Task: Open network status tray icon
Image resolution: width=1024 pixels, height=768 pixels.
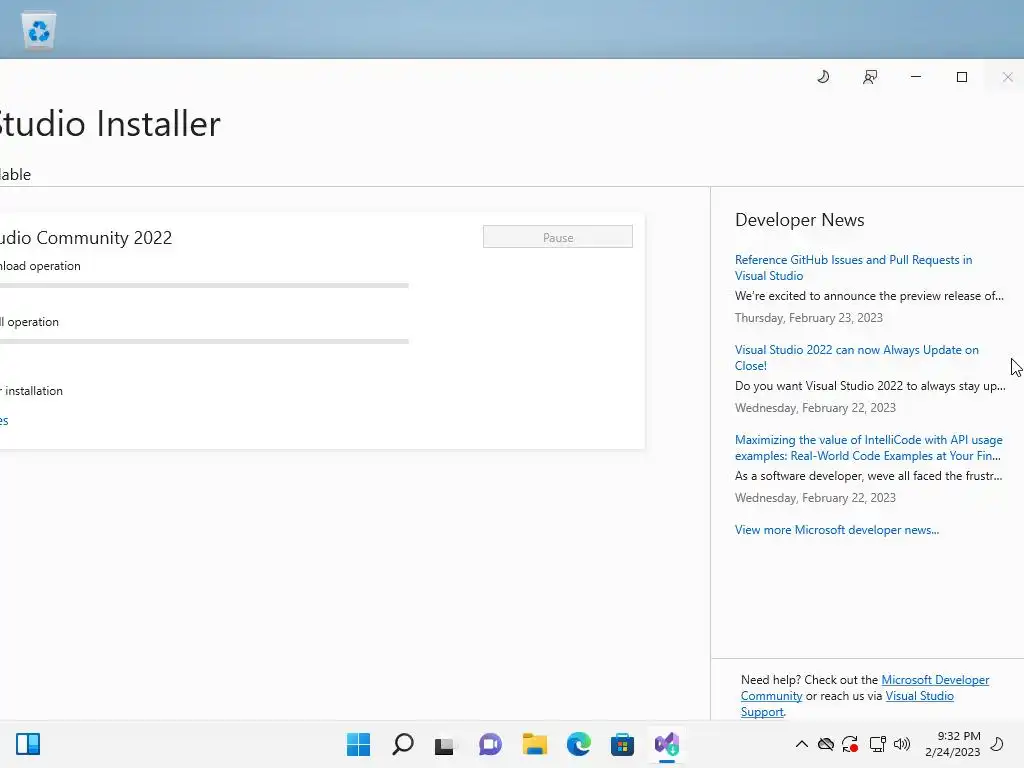Action: (878, 744)
